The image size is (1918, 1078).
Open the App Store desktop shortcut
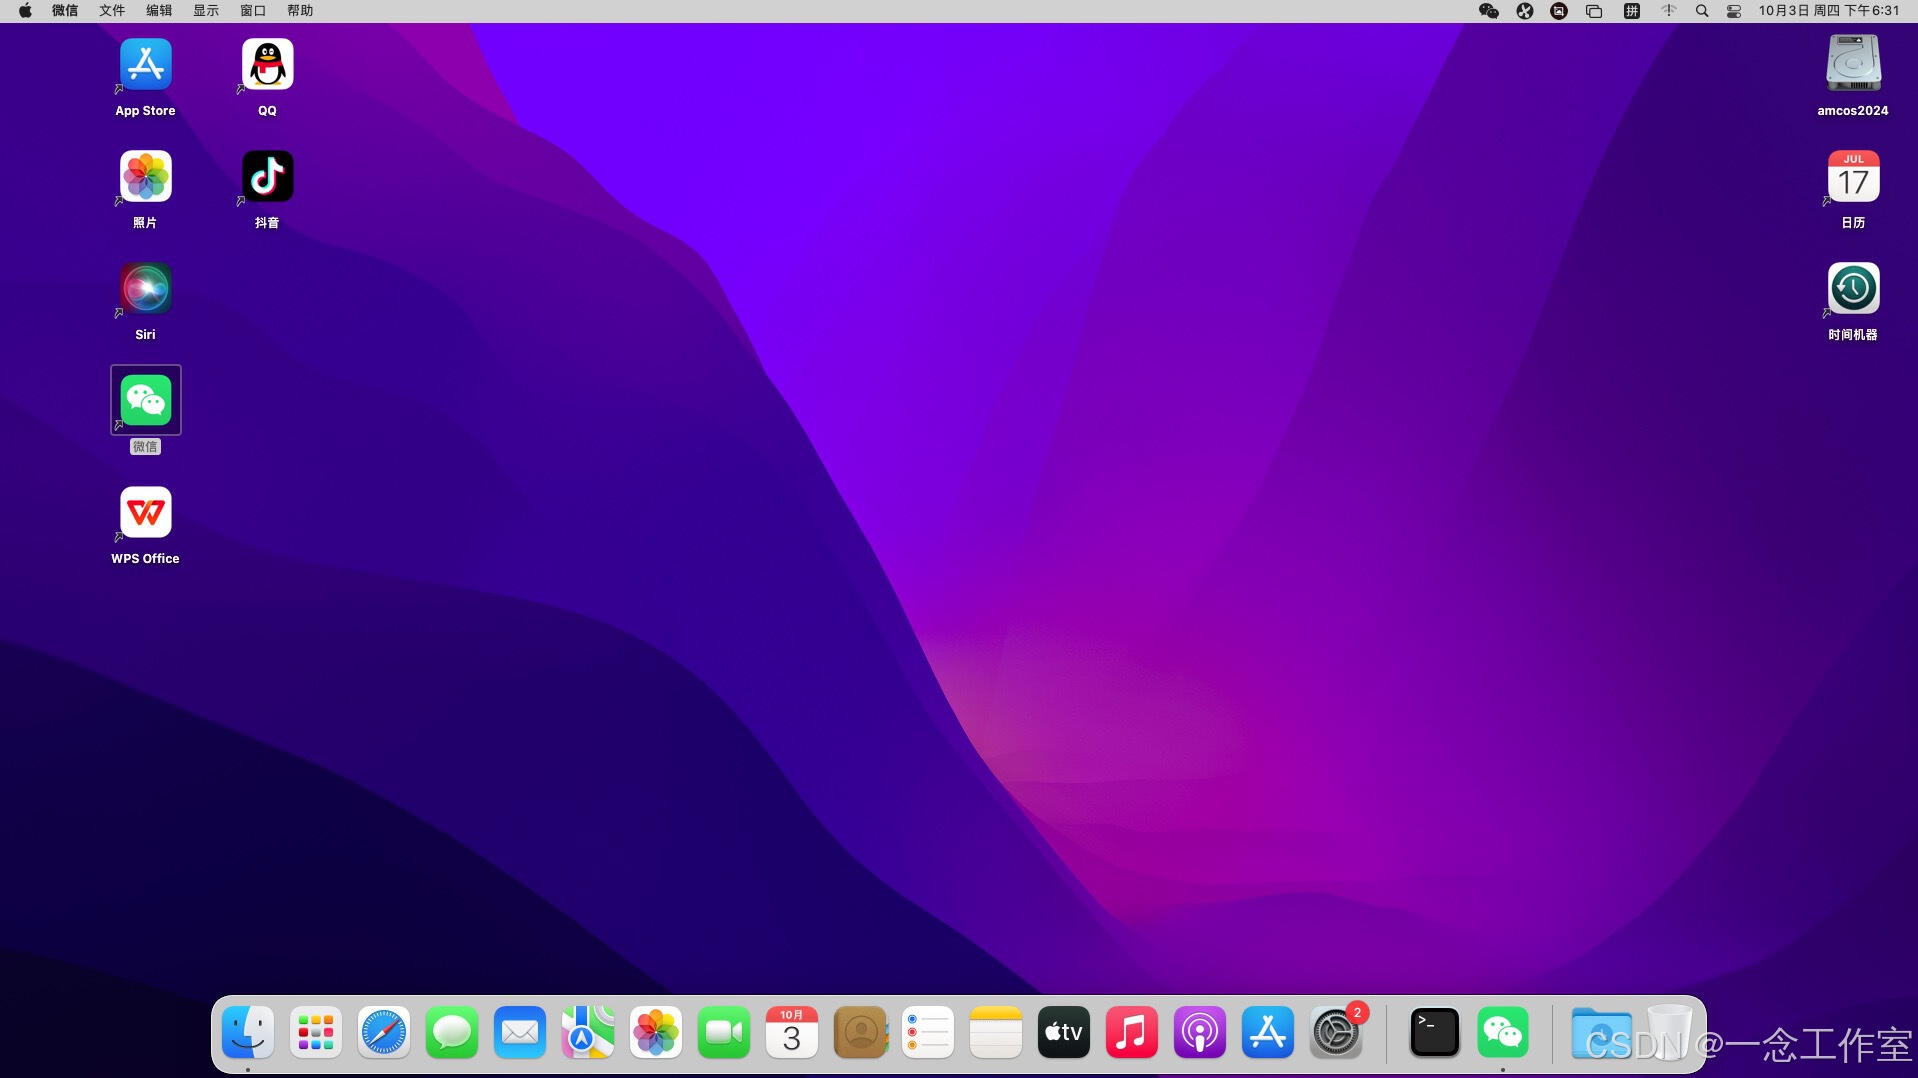tap(146, 65)
